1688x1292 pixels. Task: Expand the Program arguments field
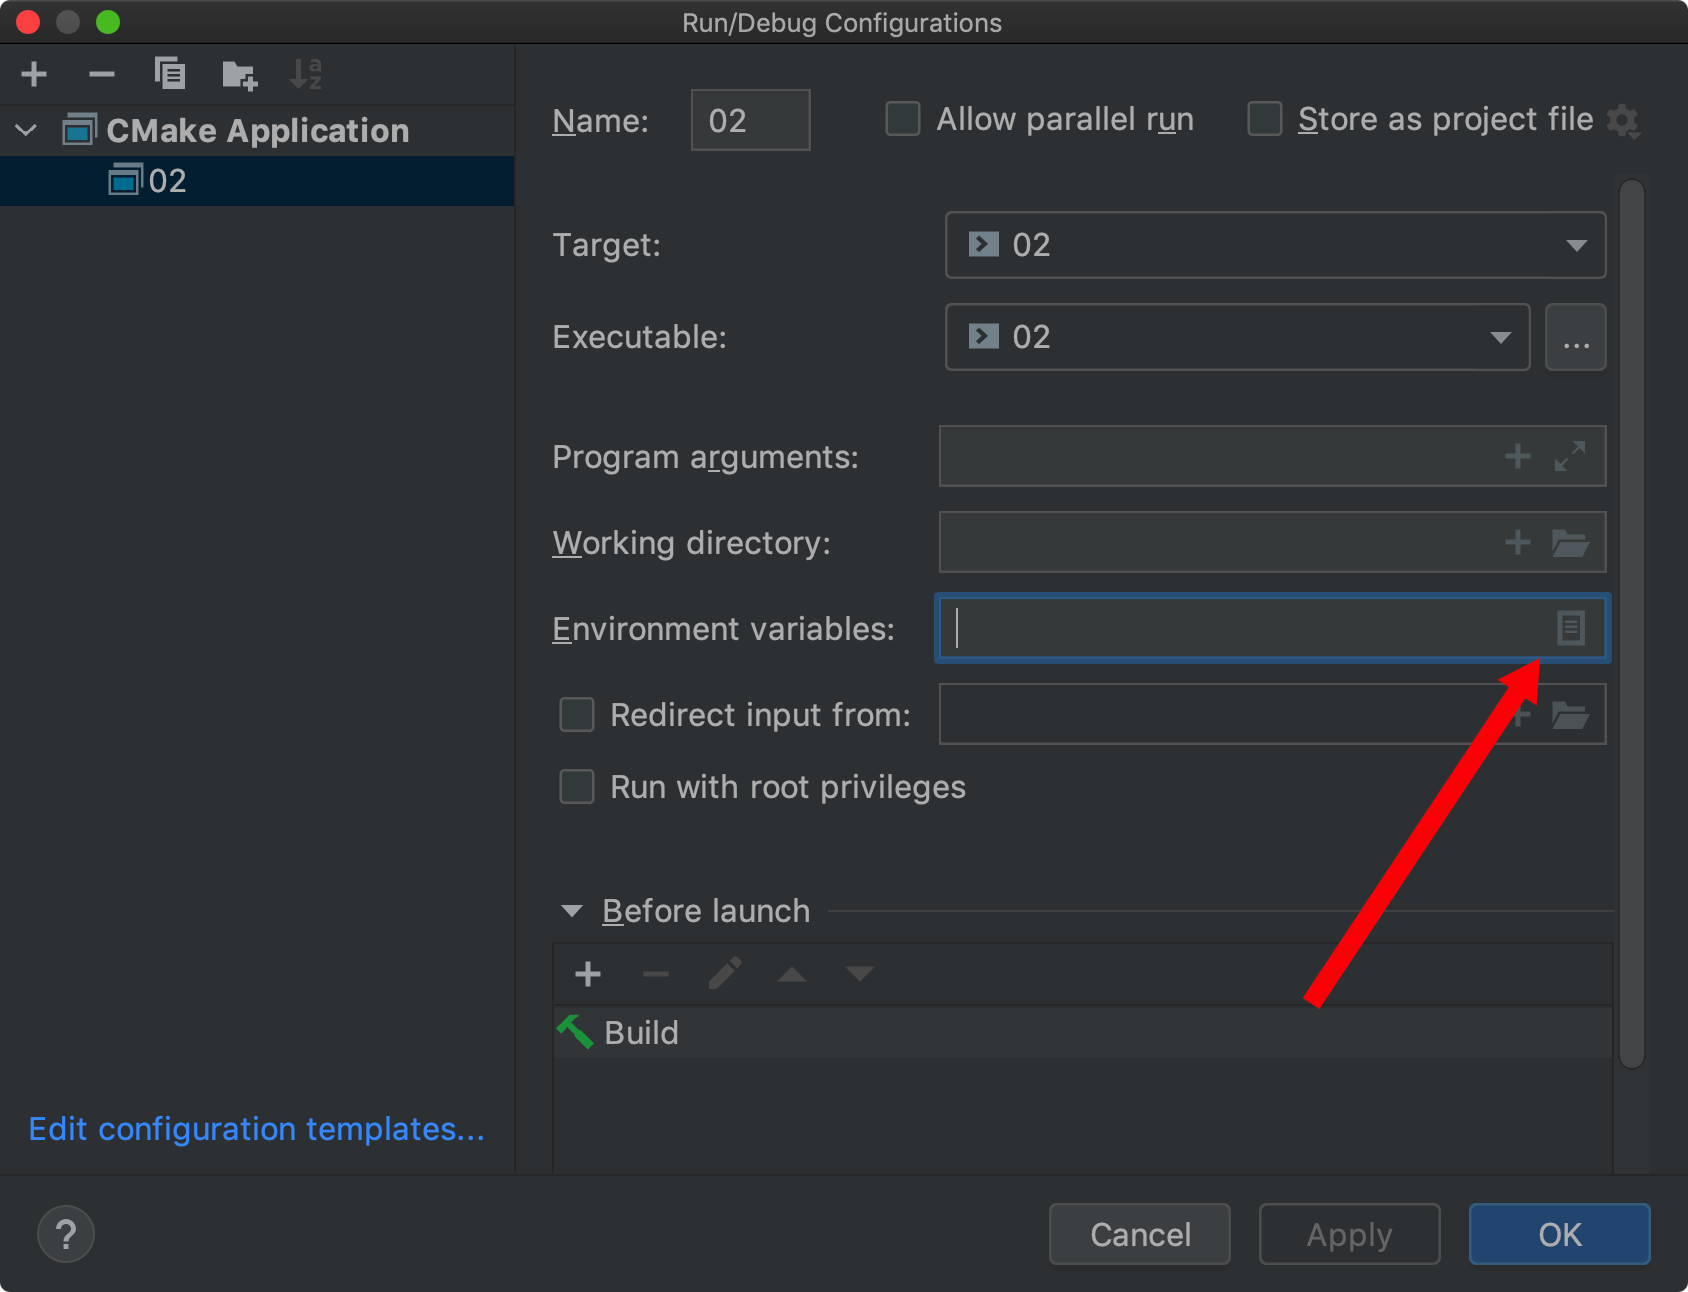(x=1571, y=456)
